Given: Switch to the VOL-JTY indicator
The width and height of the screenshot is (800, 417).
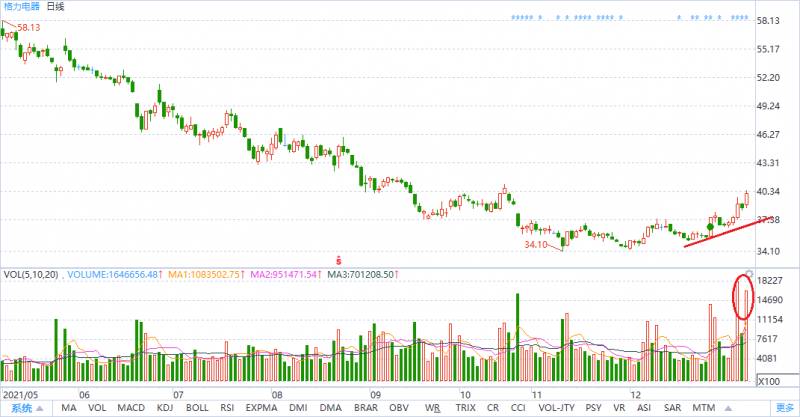Looking at the screenshot, I should (556, 408).
